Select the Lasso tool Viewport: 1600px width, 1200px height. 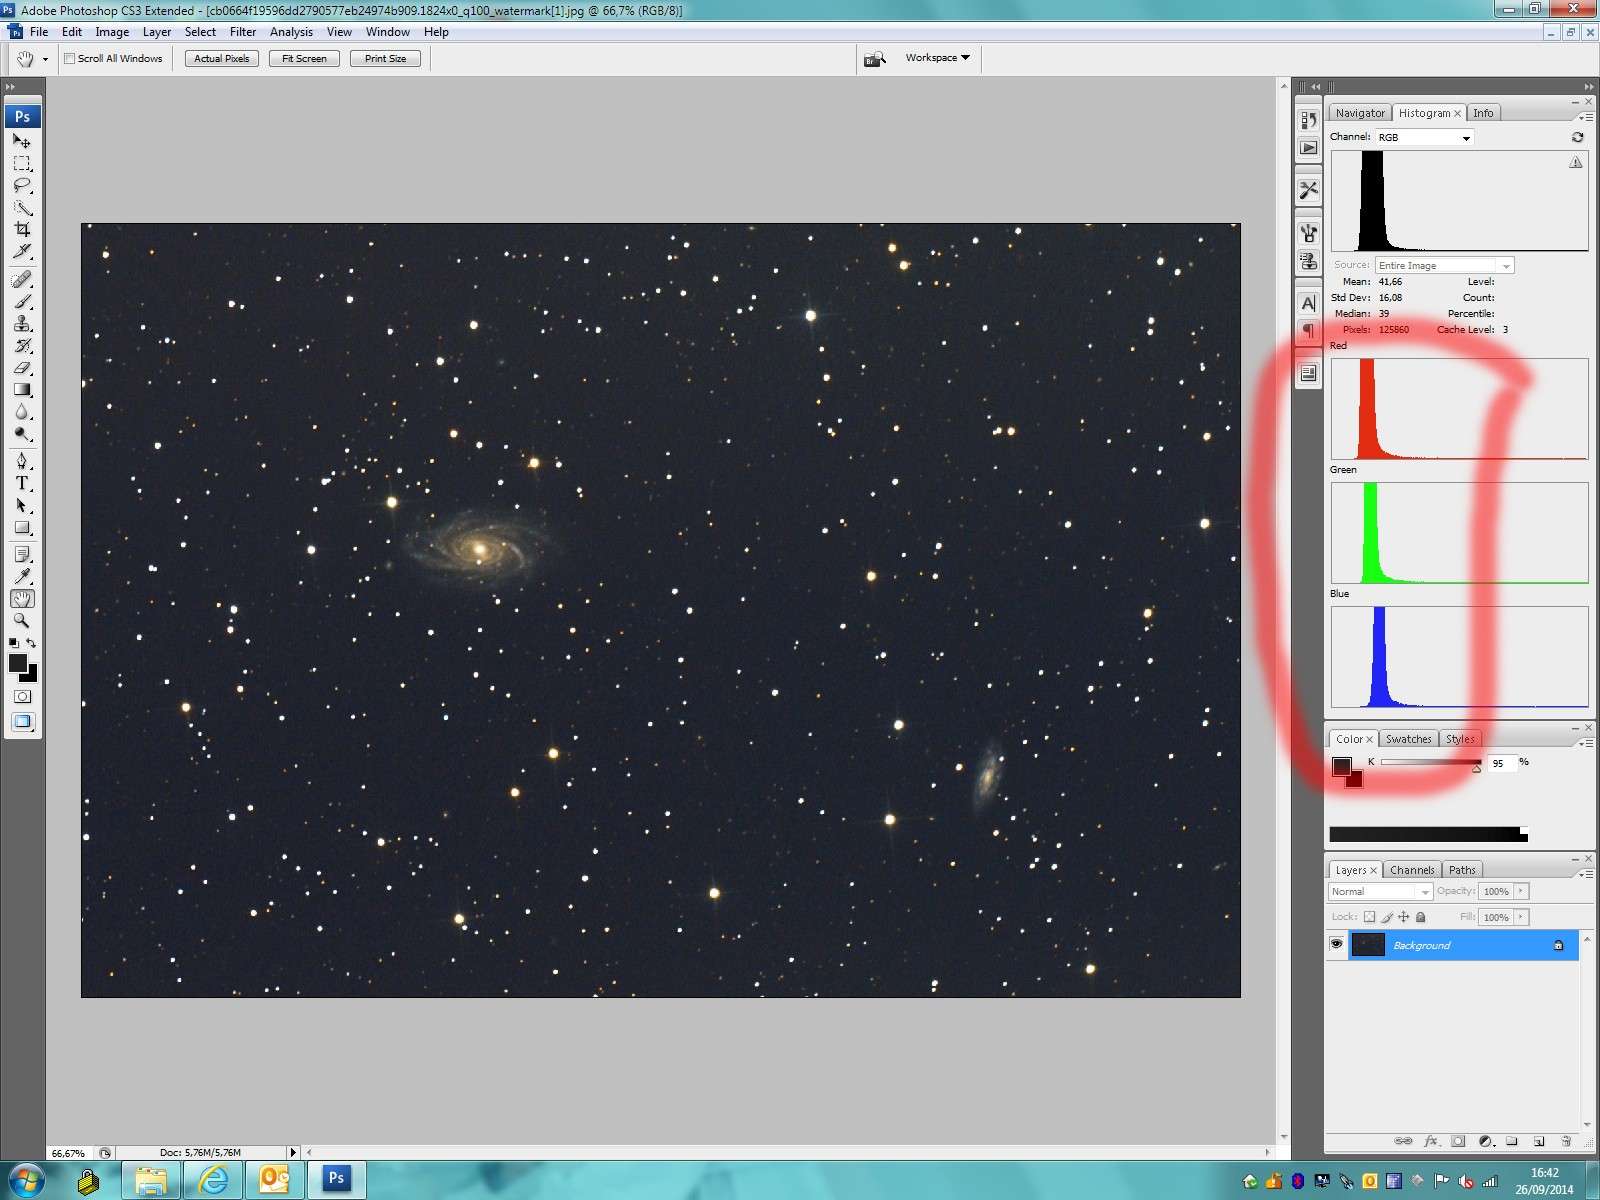pyautogui.click(x=22, y=185)
